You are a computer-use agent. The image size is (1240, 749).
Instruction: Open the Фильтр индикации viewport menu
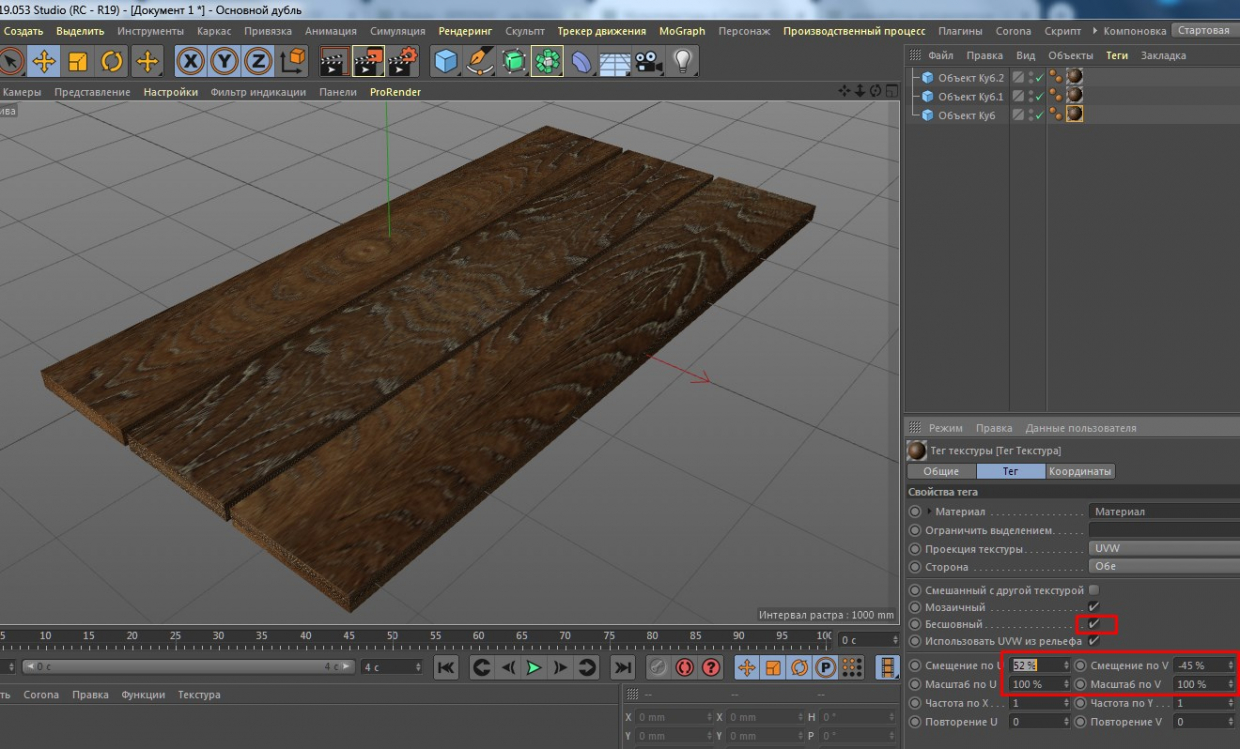click(x=258, y=92)
